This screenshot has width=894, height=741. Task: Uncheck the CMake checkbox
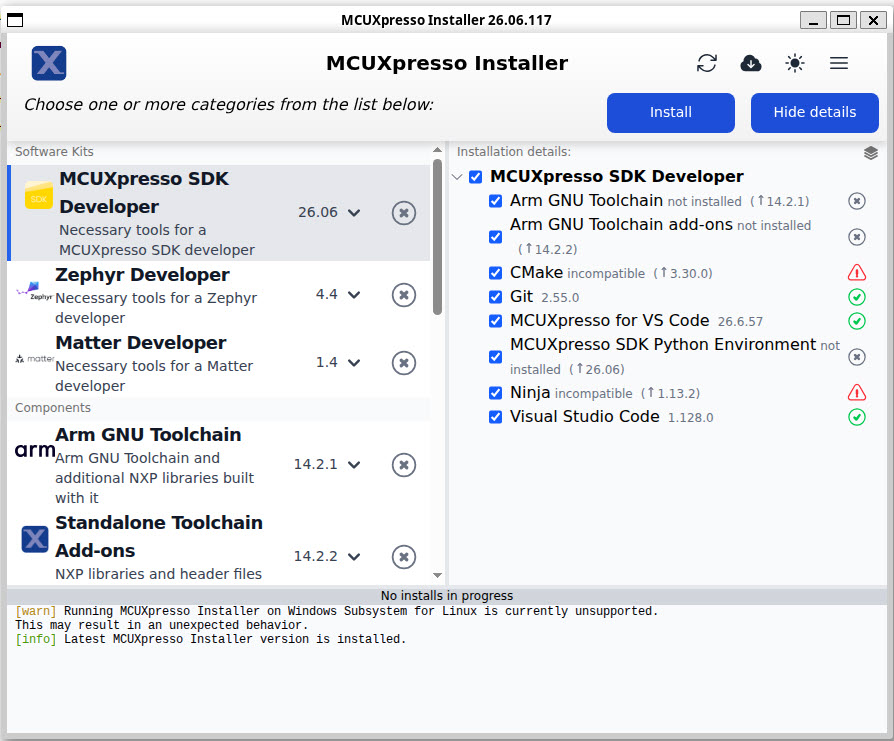coord(495,273)
